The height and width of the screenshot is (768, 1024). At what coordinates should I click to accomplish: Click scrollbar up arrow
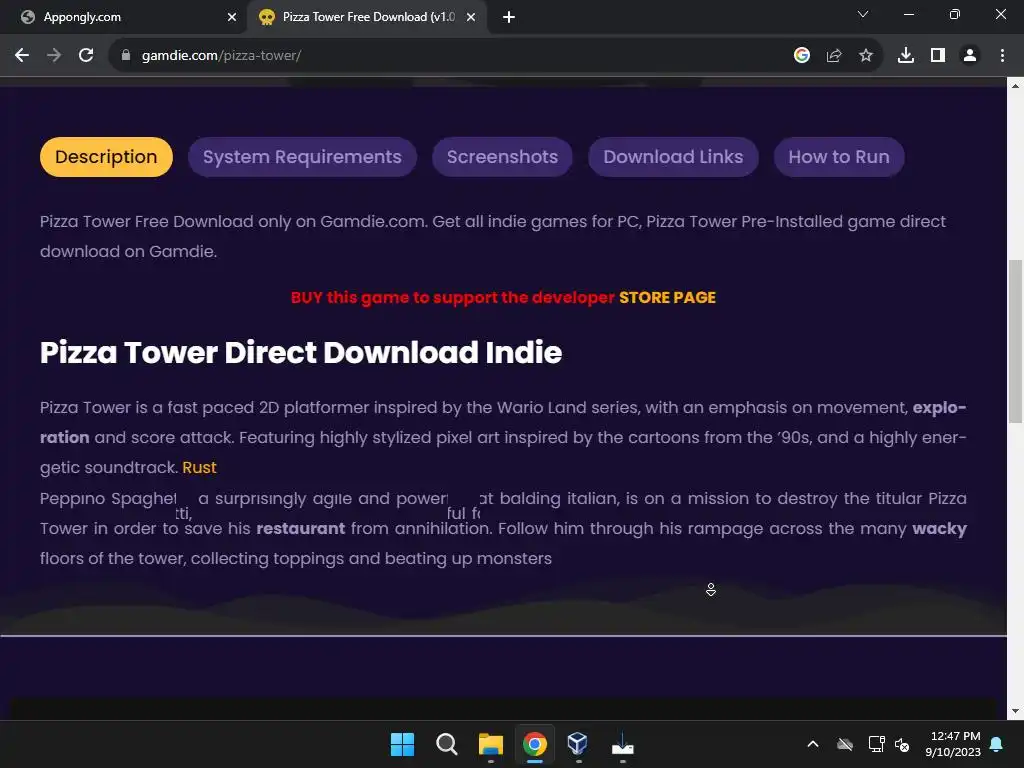click(x=1015, y=86)
